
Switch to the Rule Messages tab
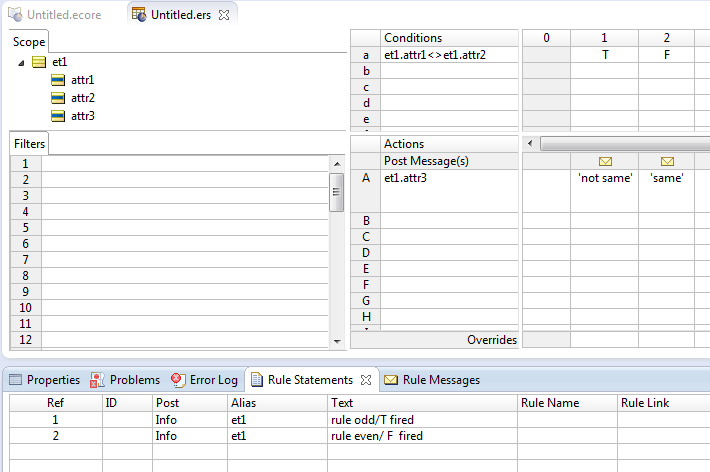432,380
